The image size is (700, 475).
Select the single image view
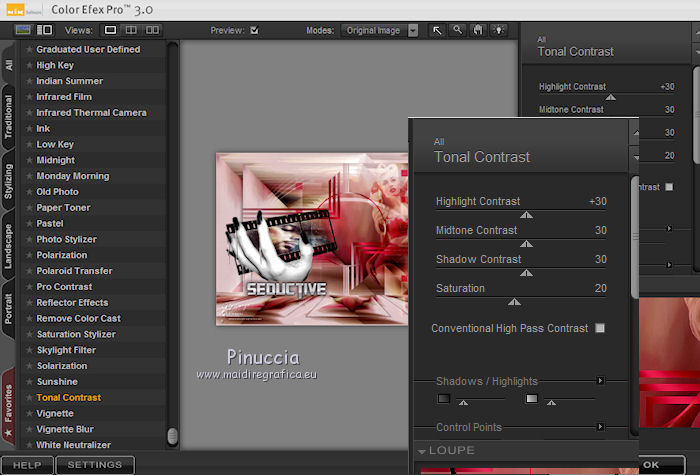tap(110, 30)
